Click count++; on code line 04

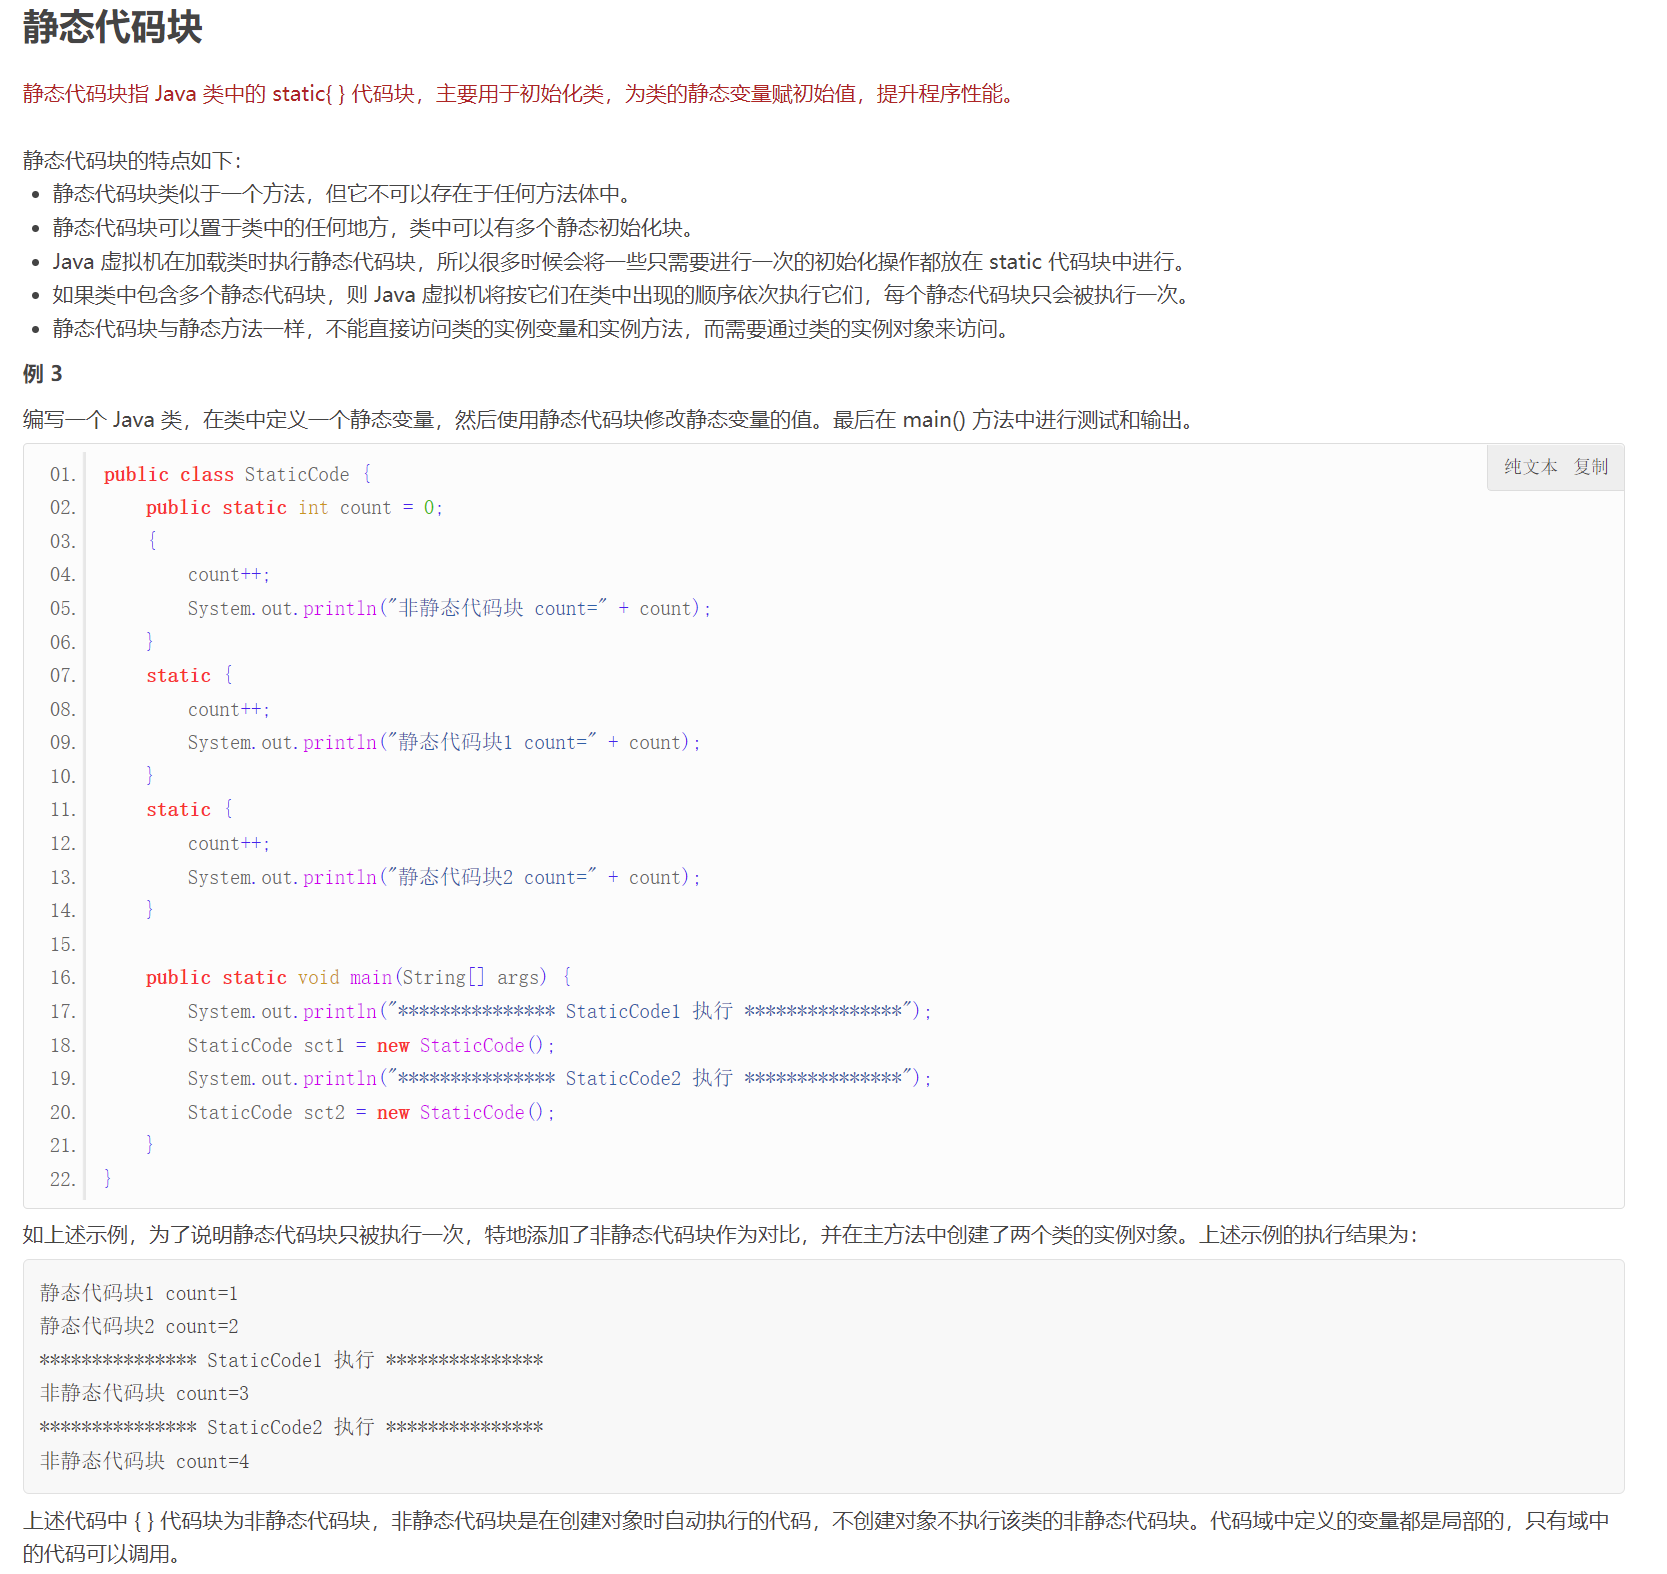click(x=229, y=575)
